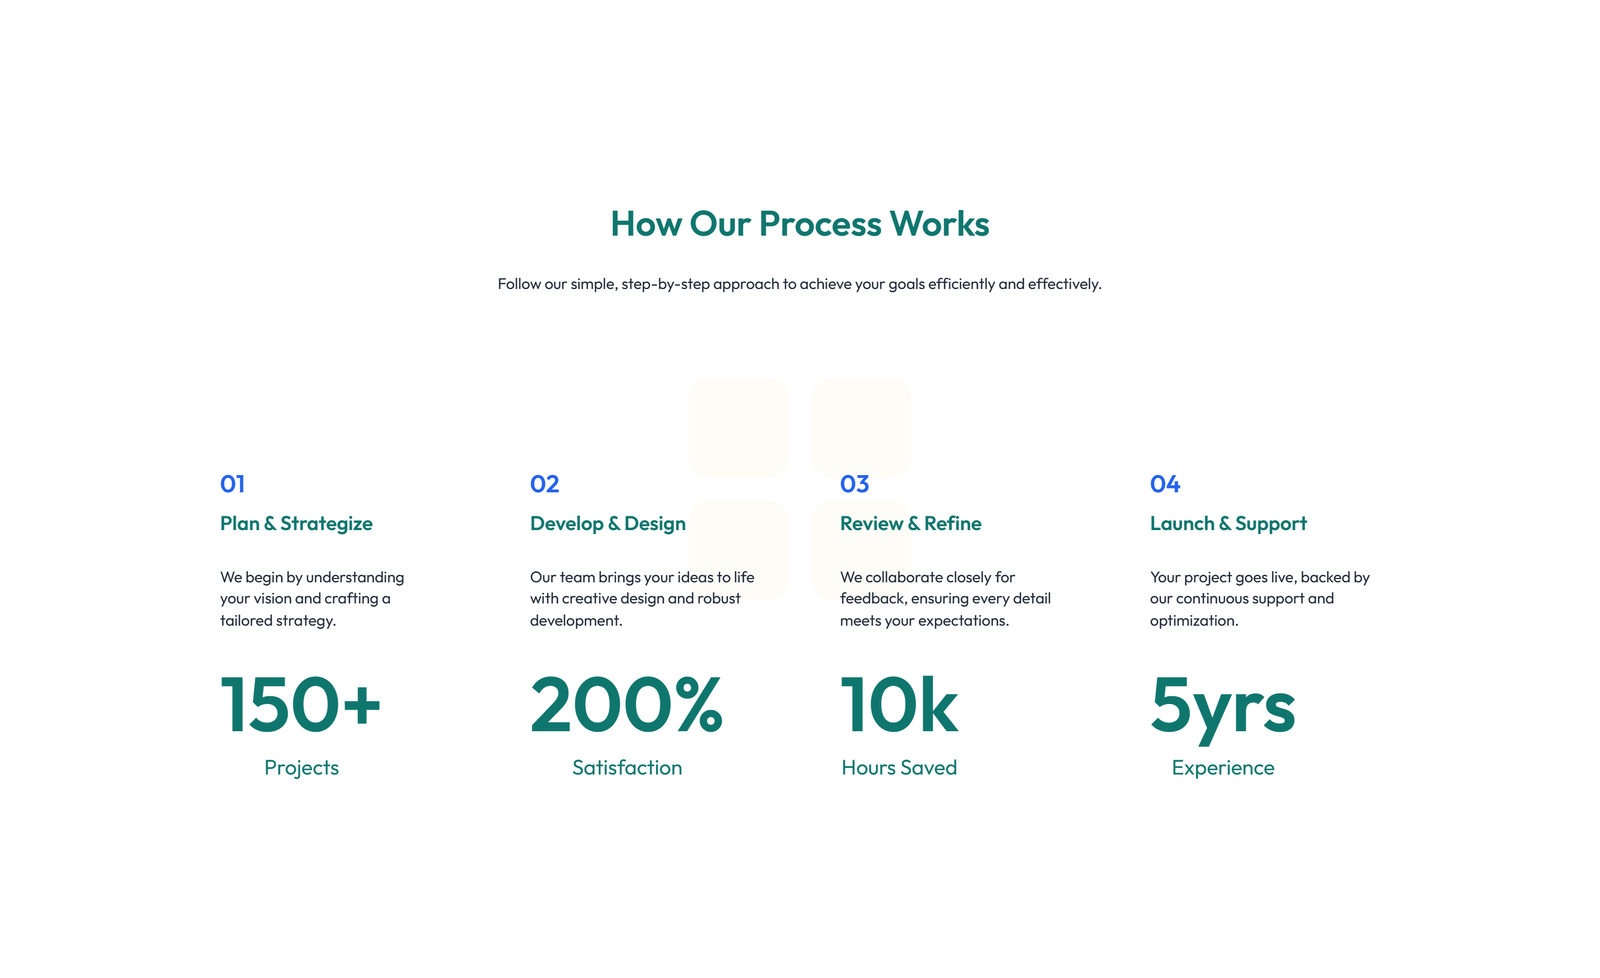Click the "5yrs" experience statistic

(1222, 706)
